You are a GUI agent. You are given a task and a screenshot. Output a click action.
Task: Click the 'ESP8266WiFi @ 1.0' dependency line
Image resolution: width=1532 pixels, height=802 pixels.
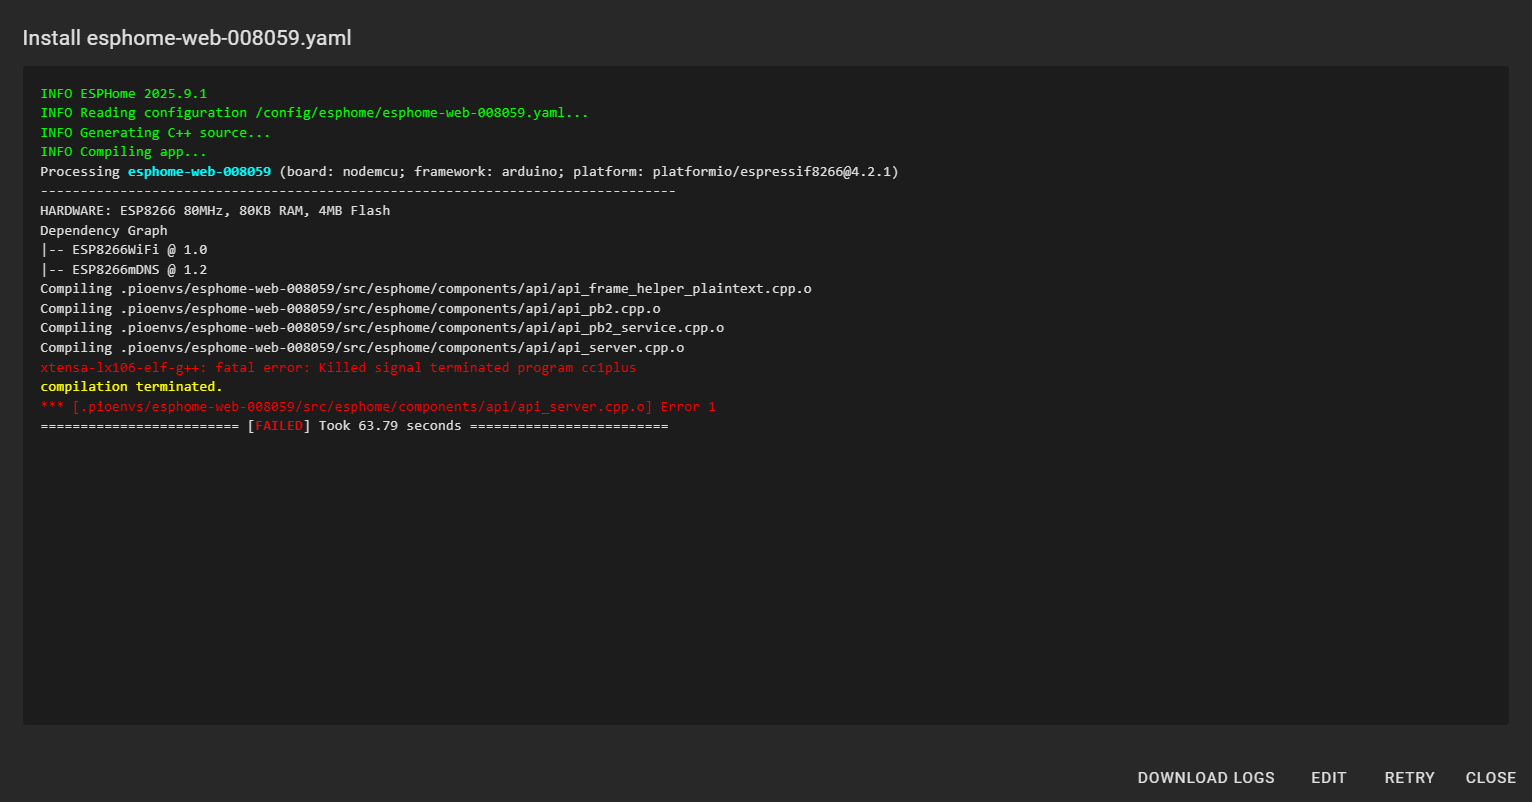(124, 250)
